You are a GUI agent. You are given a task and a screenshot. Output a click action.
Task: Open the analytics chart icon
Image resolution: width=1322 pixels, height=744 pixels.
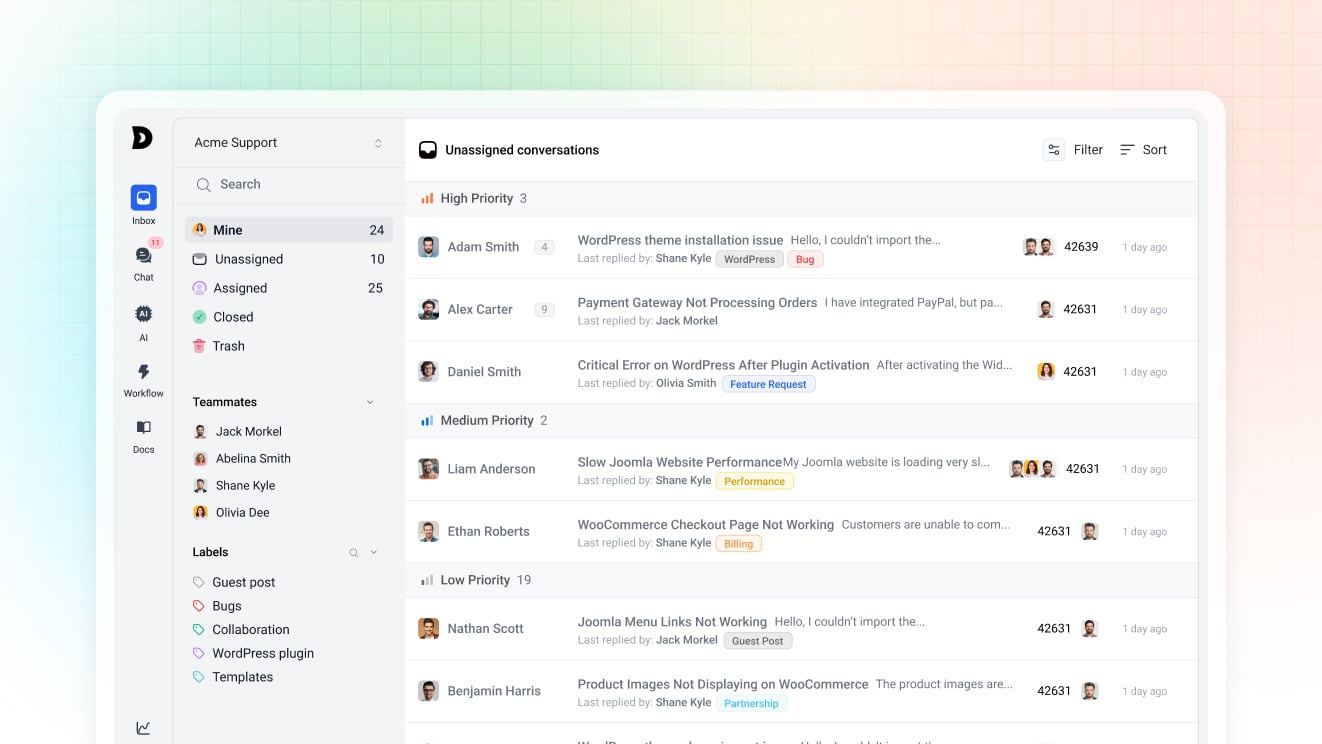pyautogui.click(x=143, y=728)
